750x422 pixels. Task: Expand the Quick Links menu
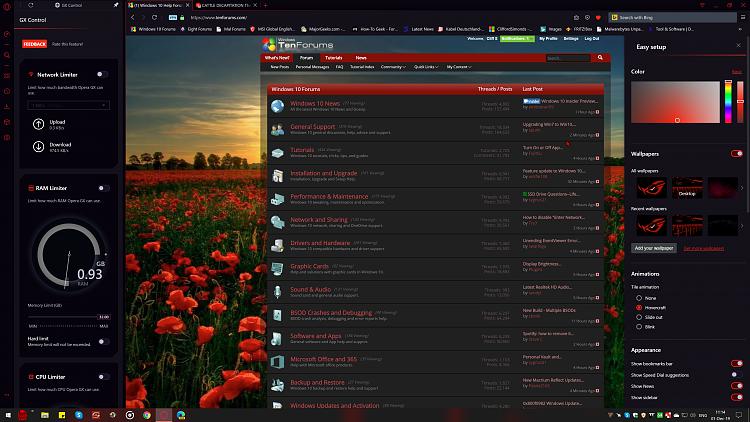tap(424, 66)
